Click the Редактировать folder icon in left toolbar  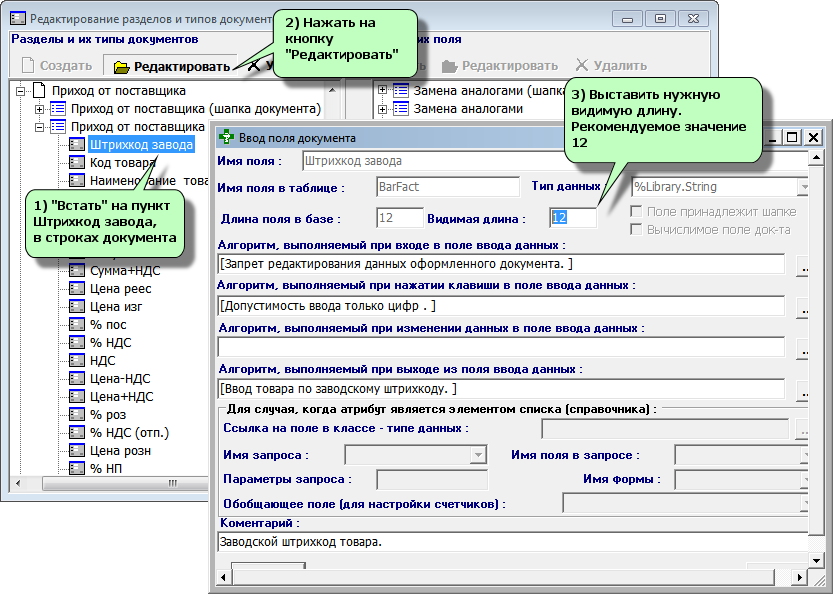pos(121,67)
